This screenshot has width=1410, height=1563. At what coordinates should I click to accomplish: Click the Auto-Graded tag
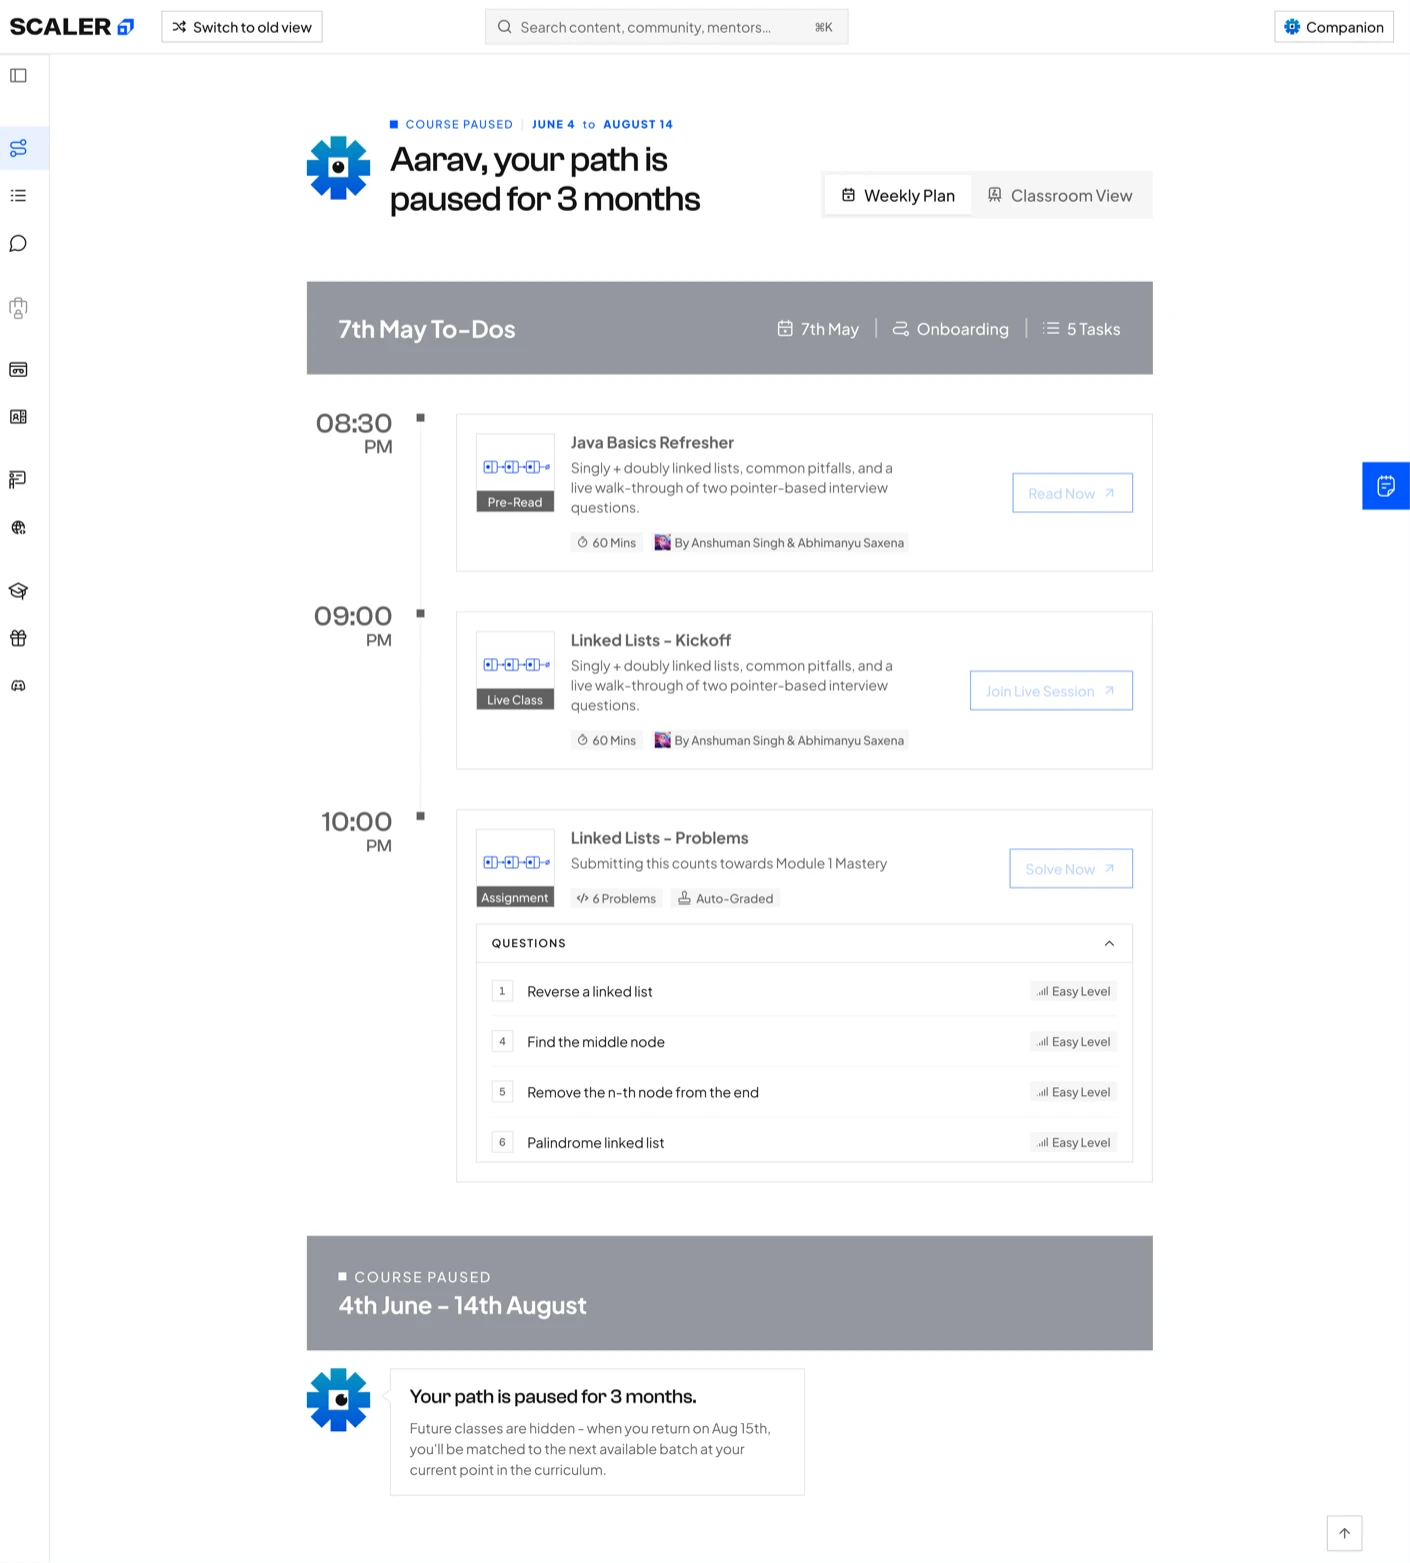coord(726,898)
